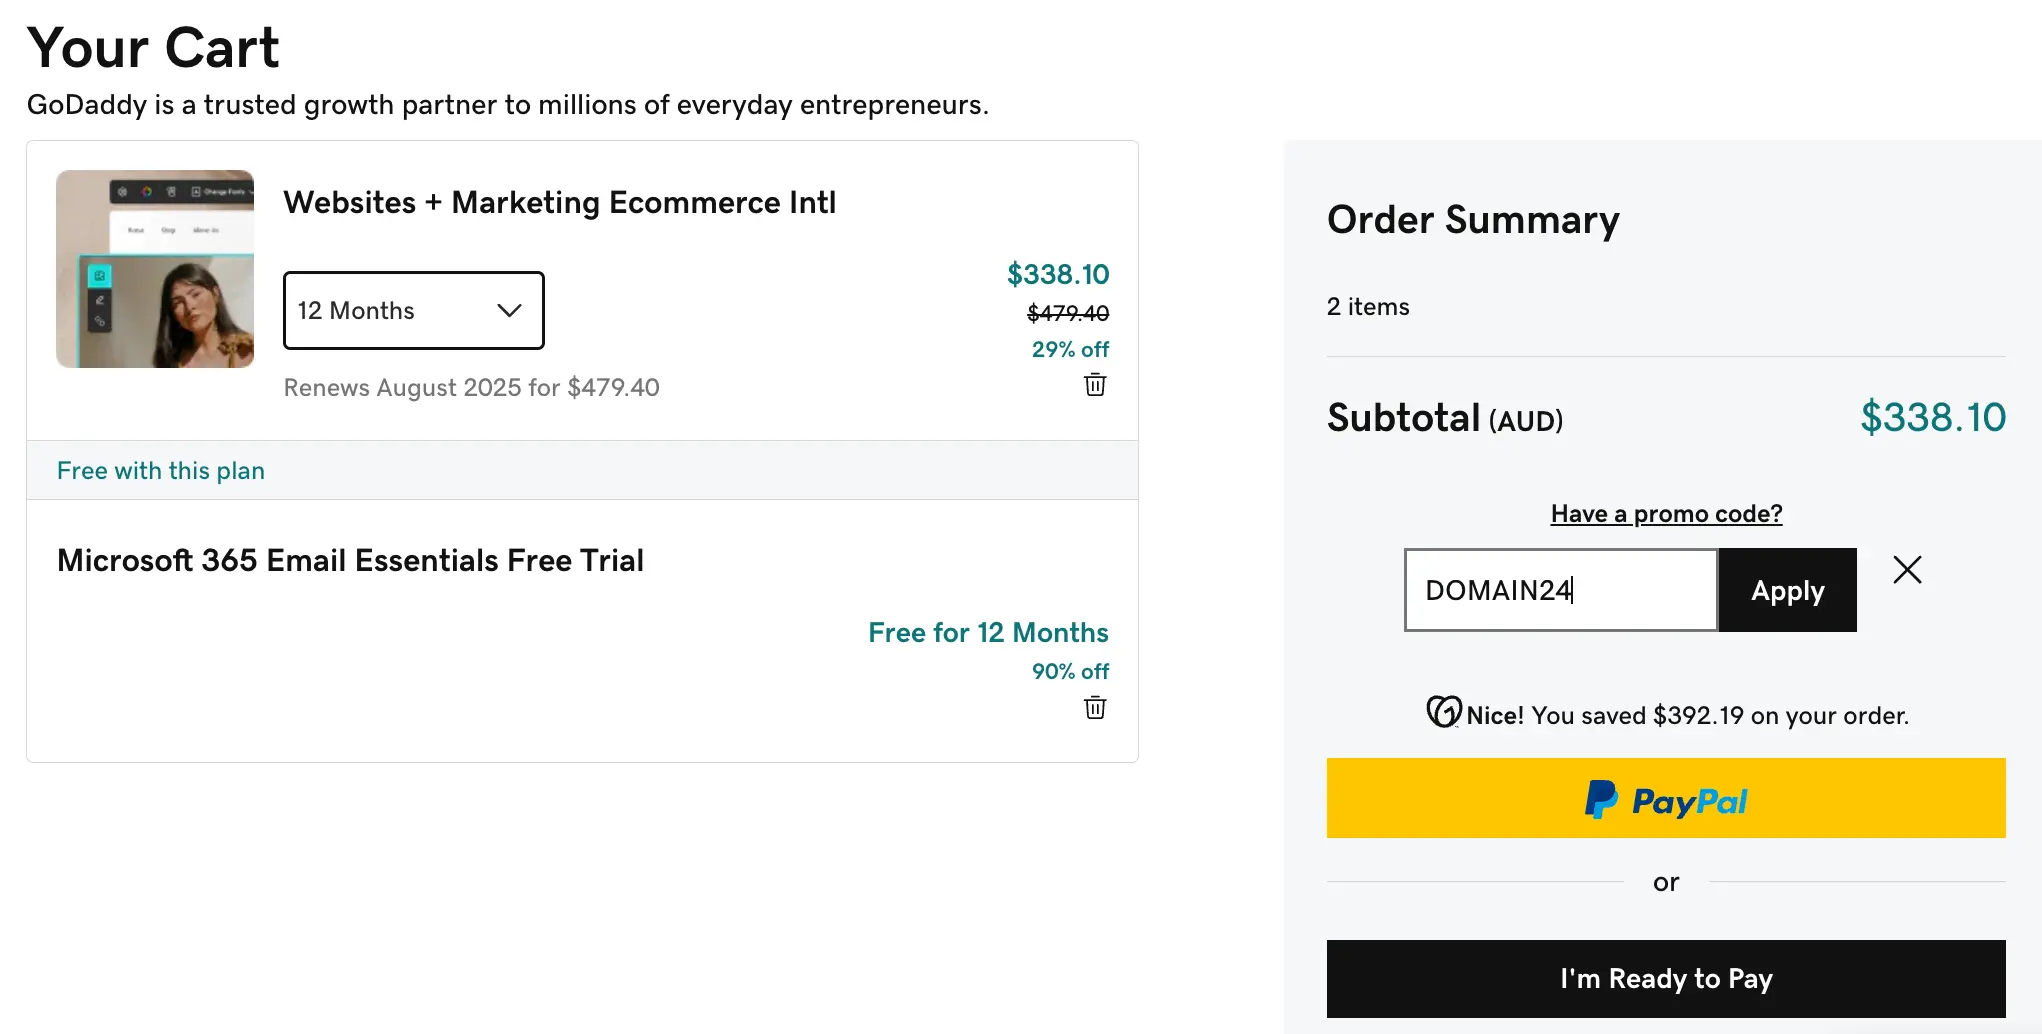Click the Websites + Marketing product thumbnail
Screen dimensions: 2042x1034
pos(155,269)
